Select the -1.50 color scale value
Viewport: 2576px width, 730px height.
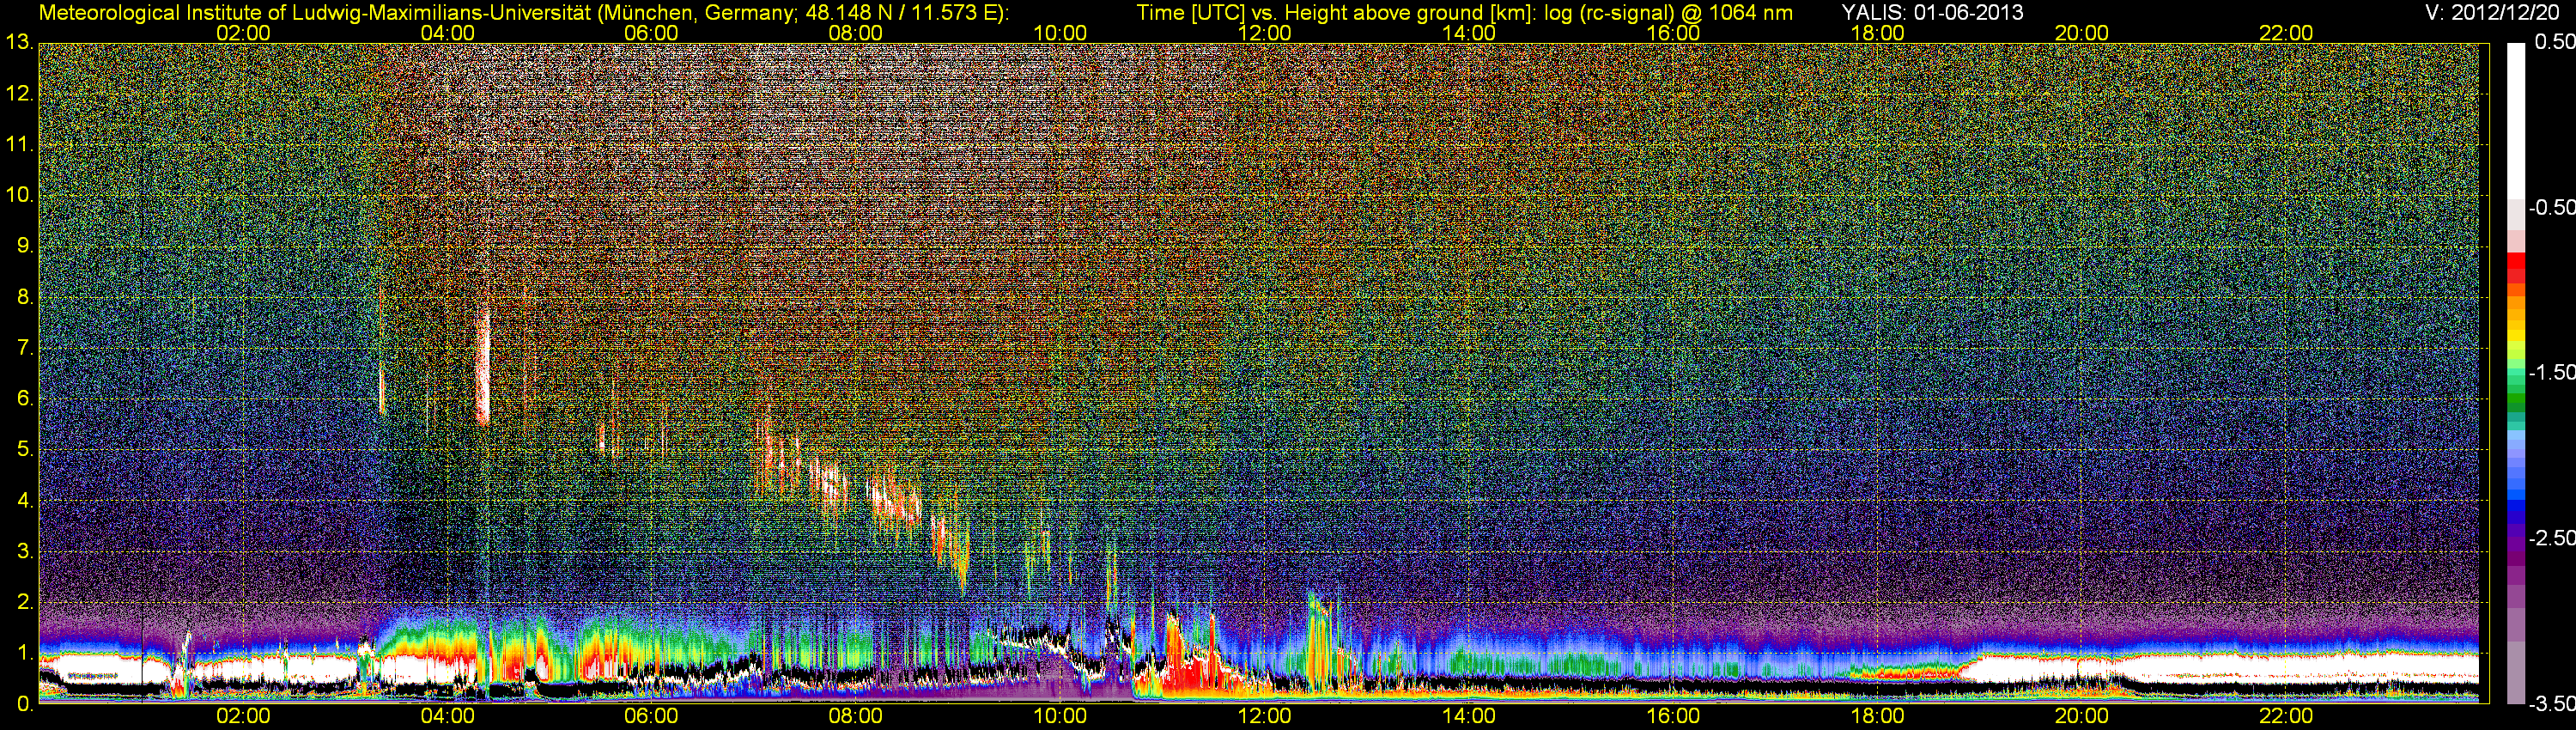(2551, 372)
